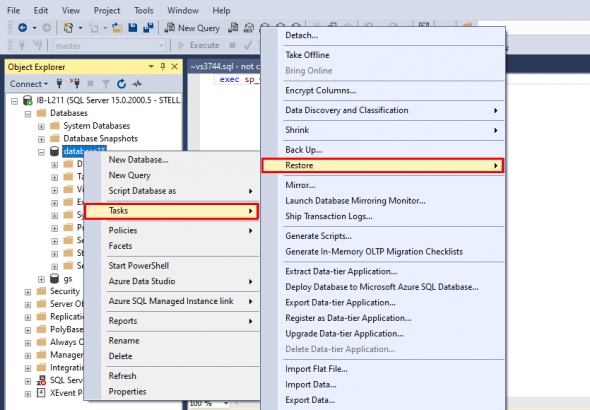The width and height of the screenshot is (590, 410).
Task: Select Export Data... menu entry
Action: point(383,400)
